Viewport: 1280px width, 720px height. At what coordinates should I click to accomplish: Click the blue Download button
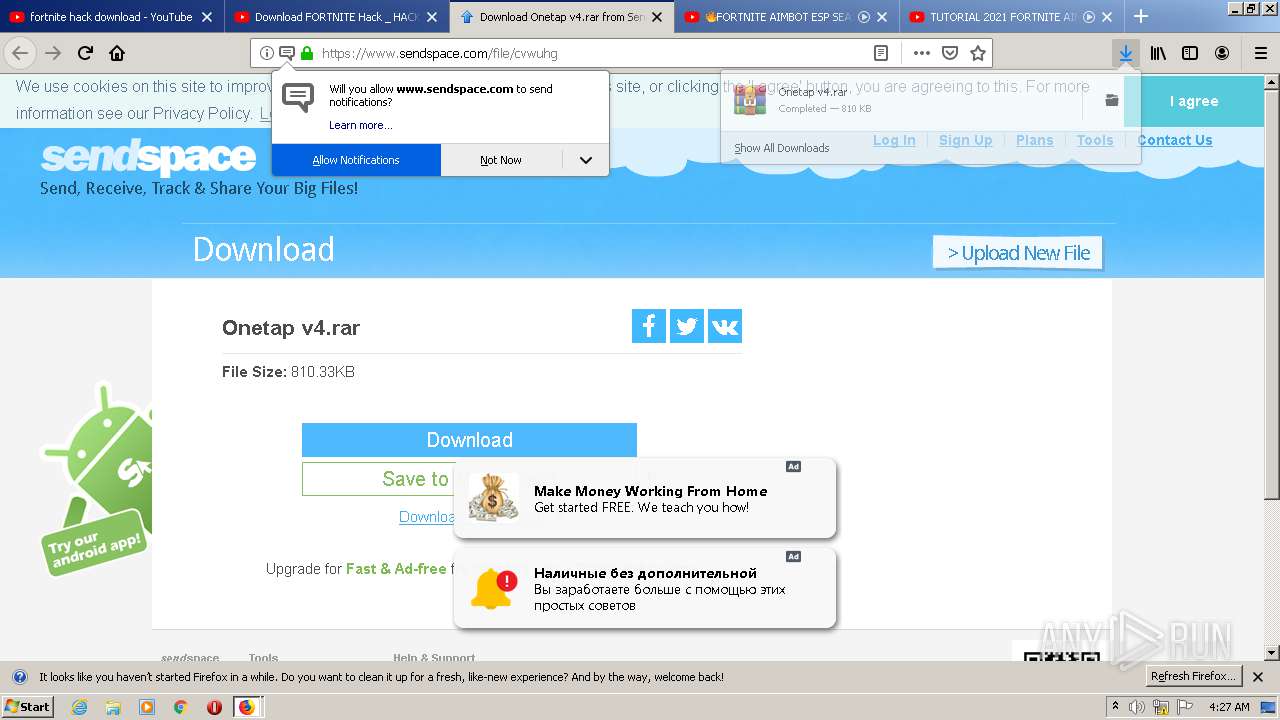[x=469, y=440]
